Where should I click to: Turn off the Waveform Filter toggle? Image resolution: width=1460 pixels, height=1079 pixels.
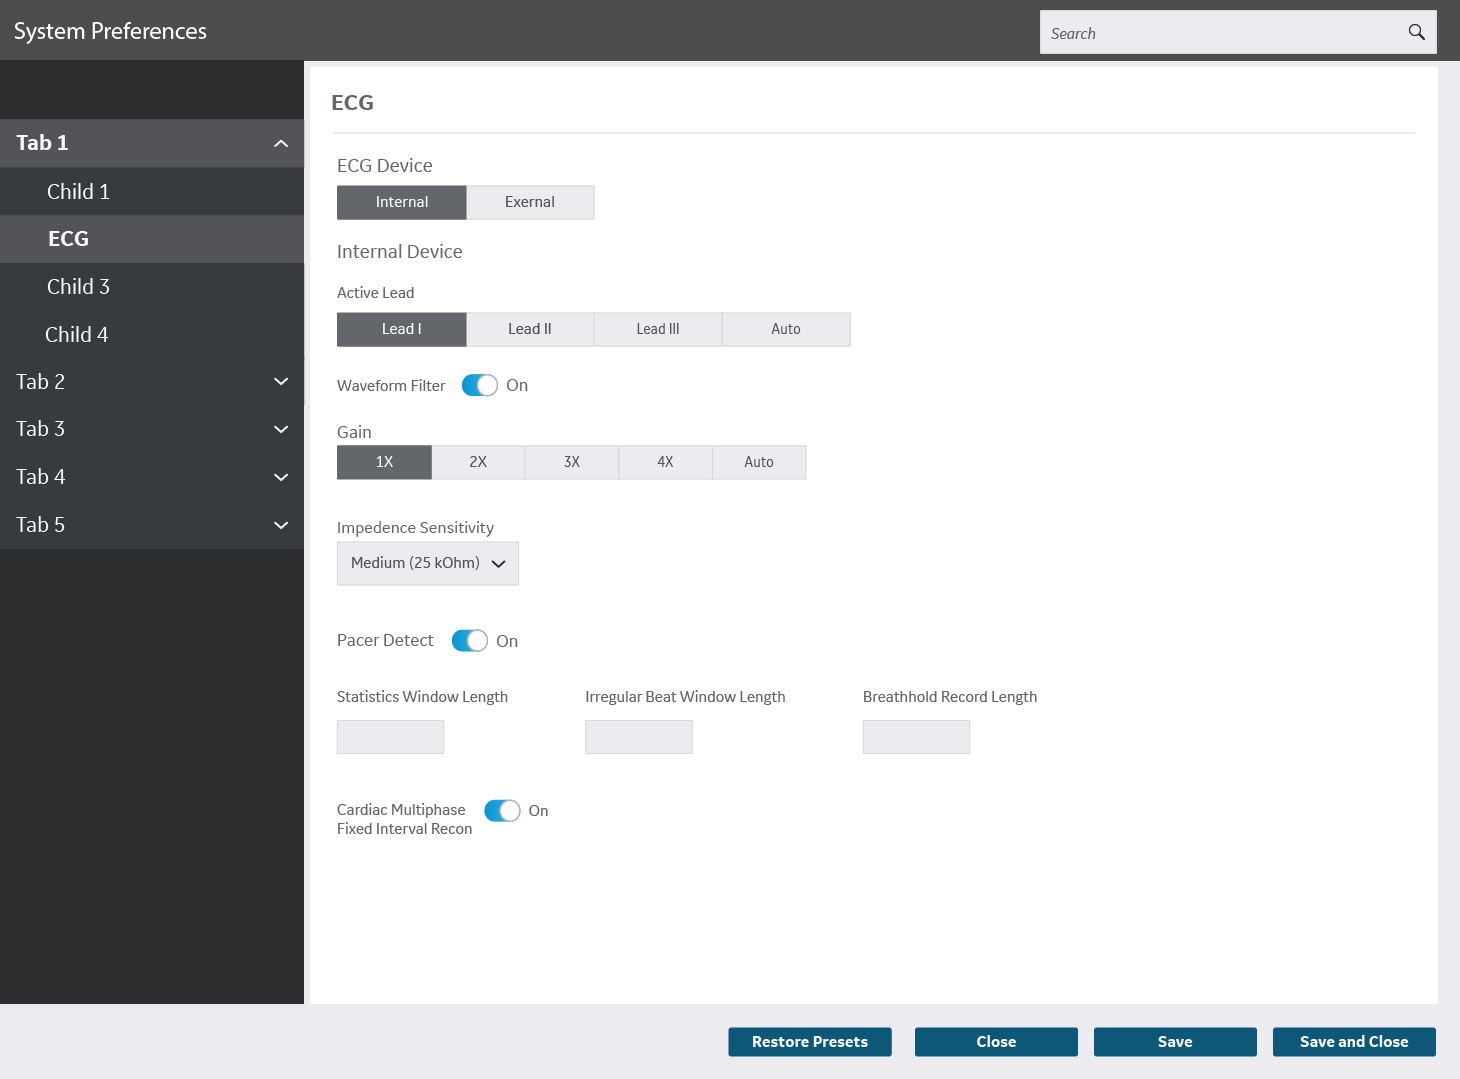pyautogui.click(x=480, y=385)
